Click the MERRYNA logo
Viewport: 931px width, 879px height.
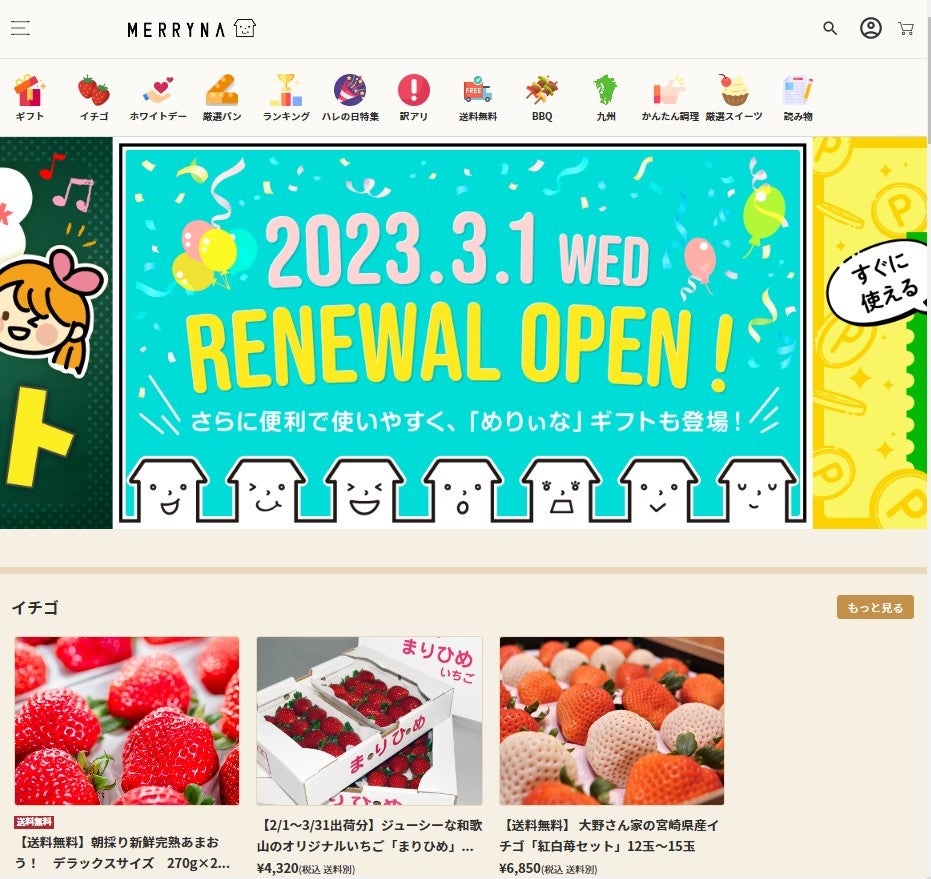191,29
